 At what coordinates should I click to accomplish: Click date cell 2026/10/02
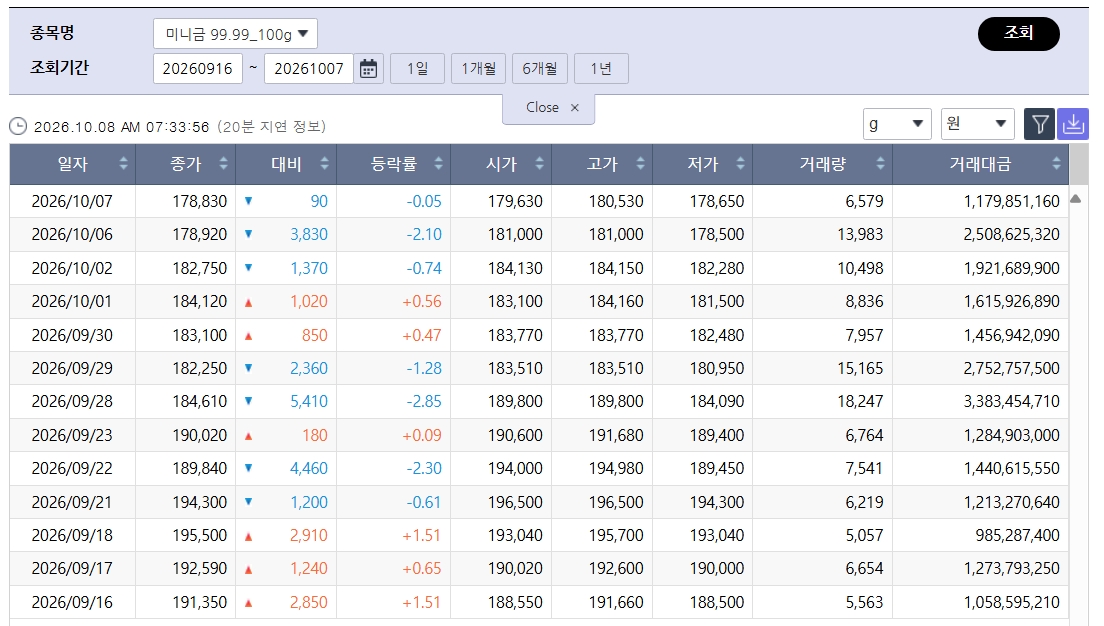click(x=72, y=268)
